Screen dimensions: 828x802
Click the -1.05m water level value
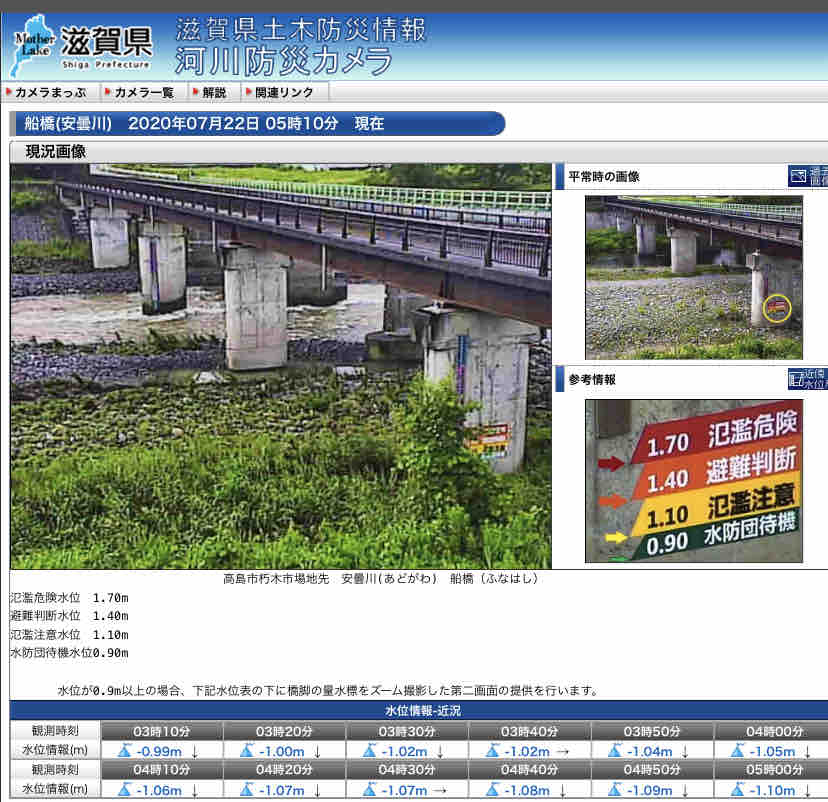(x=771, y=751)
